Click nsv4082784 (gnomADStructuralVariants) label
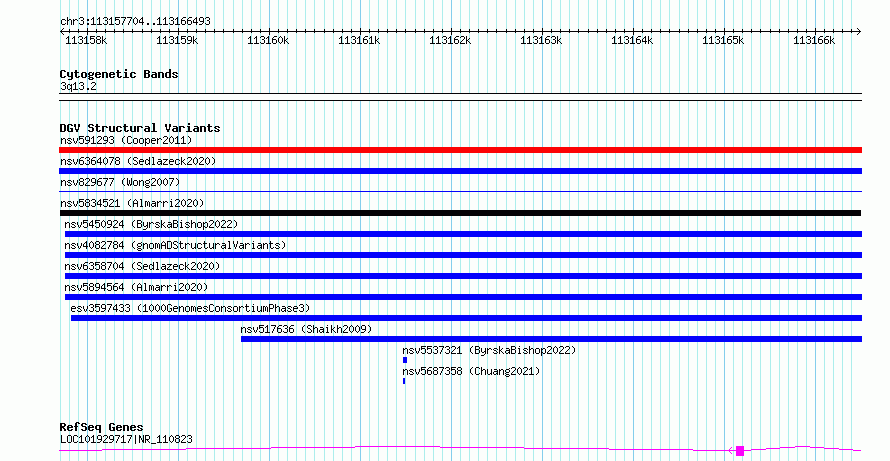The width and height of the screenshot is (890, 461). point(175,245)
